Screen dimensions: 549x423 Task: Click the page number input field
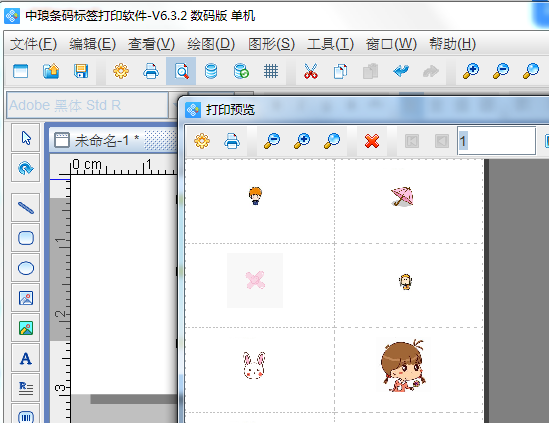click(x=496, y=141)
